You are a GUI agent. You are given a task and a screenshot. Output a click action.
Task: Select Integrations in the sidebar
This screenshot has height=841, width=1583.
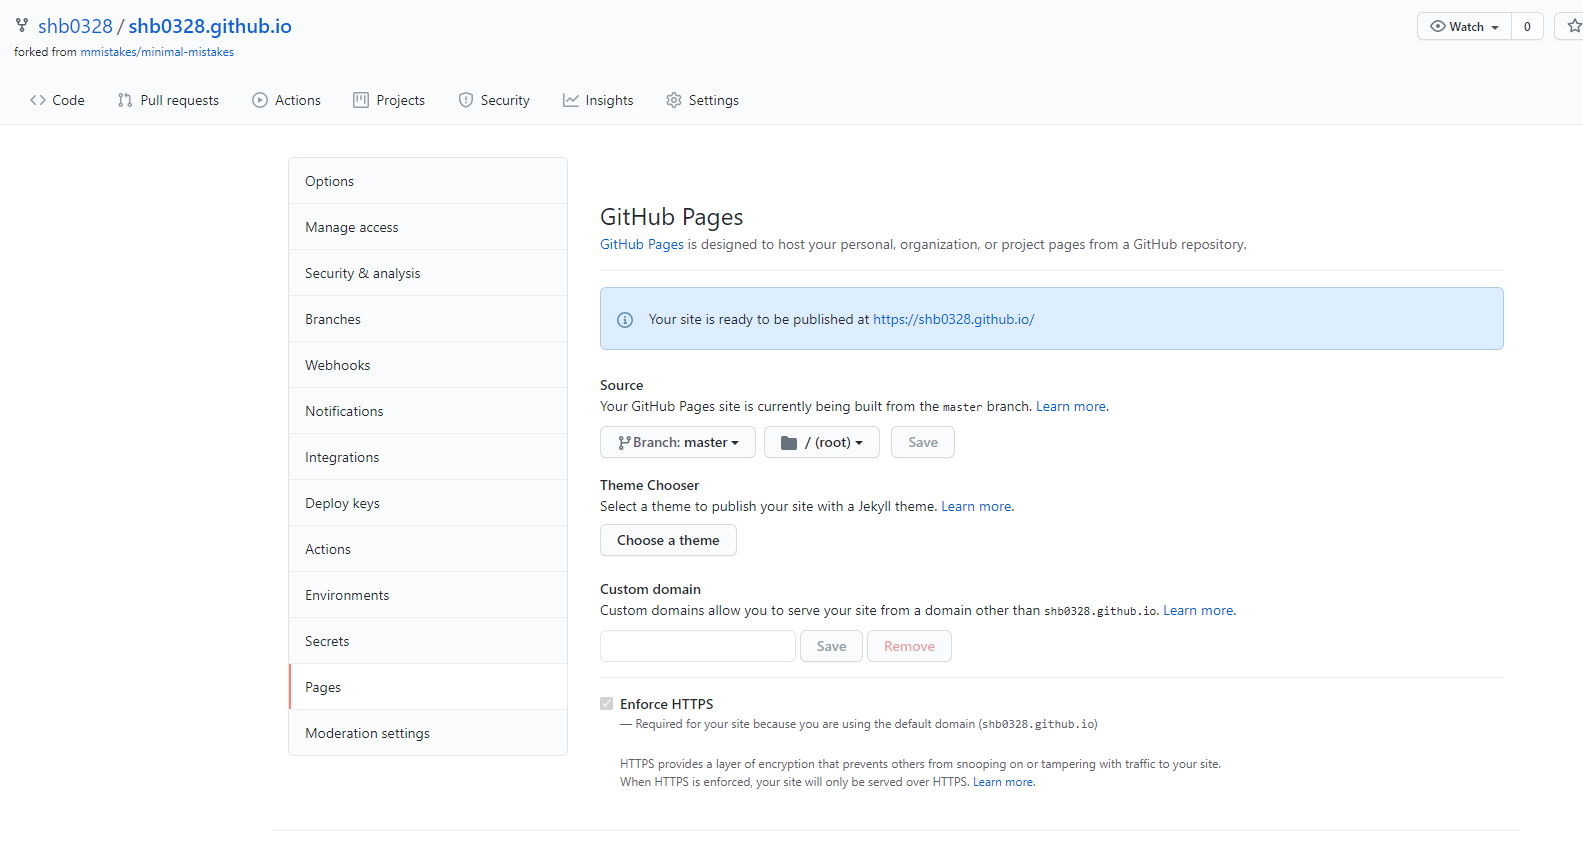[428, 457]
